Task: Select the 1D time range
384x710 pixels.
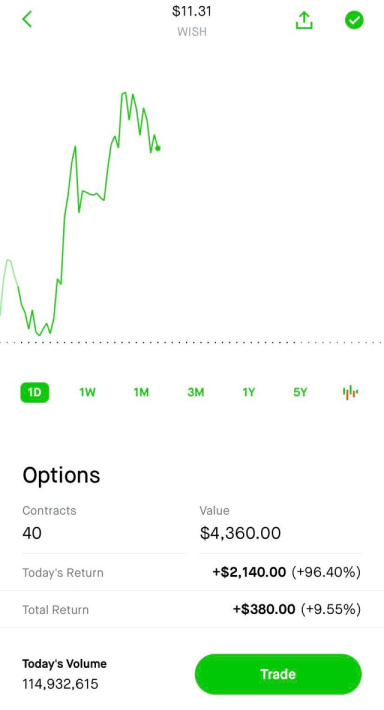Action: [34, 392]
